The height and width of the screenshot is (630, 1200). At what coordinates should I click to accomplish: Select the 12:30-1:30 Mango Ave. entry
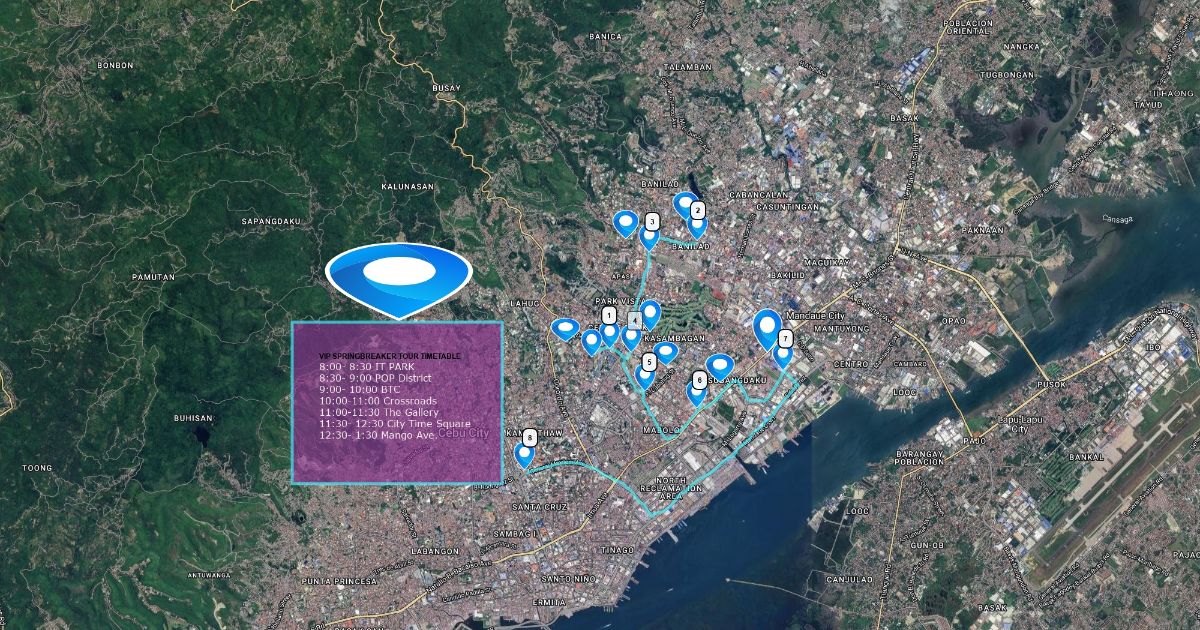tap(377, 435)
